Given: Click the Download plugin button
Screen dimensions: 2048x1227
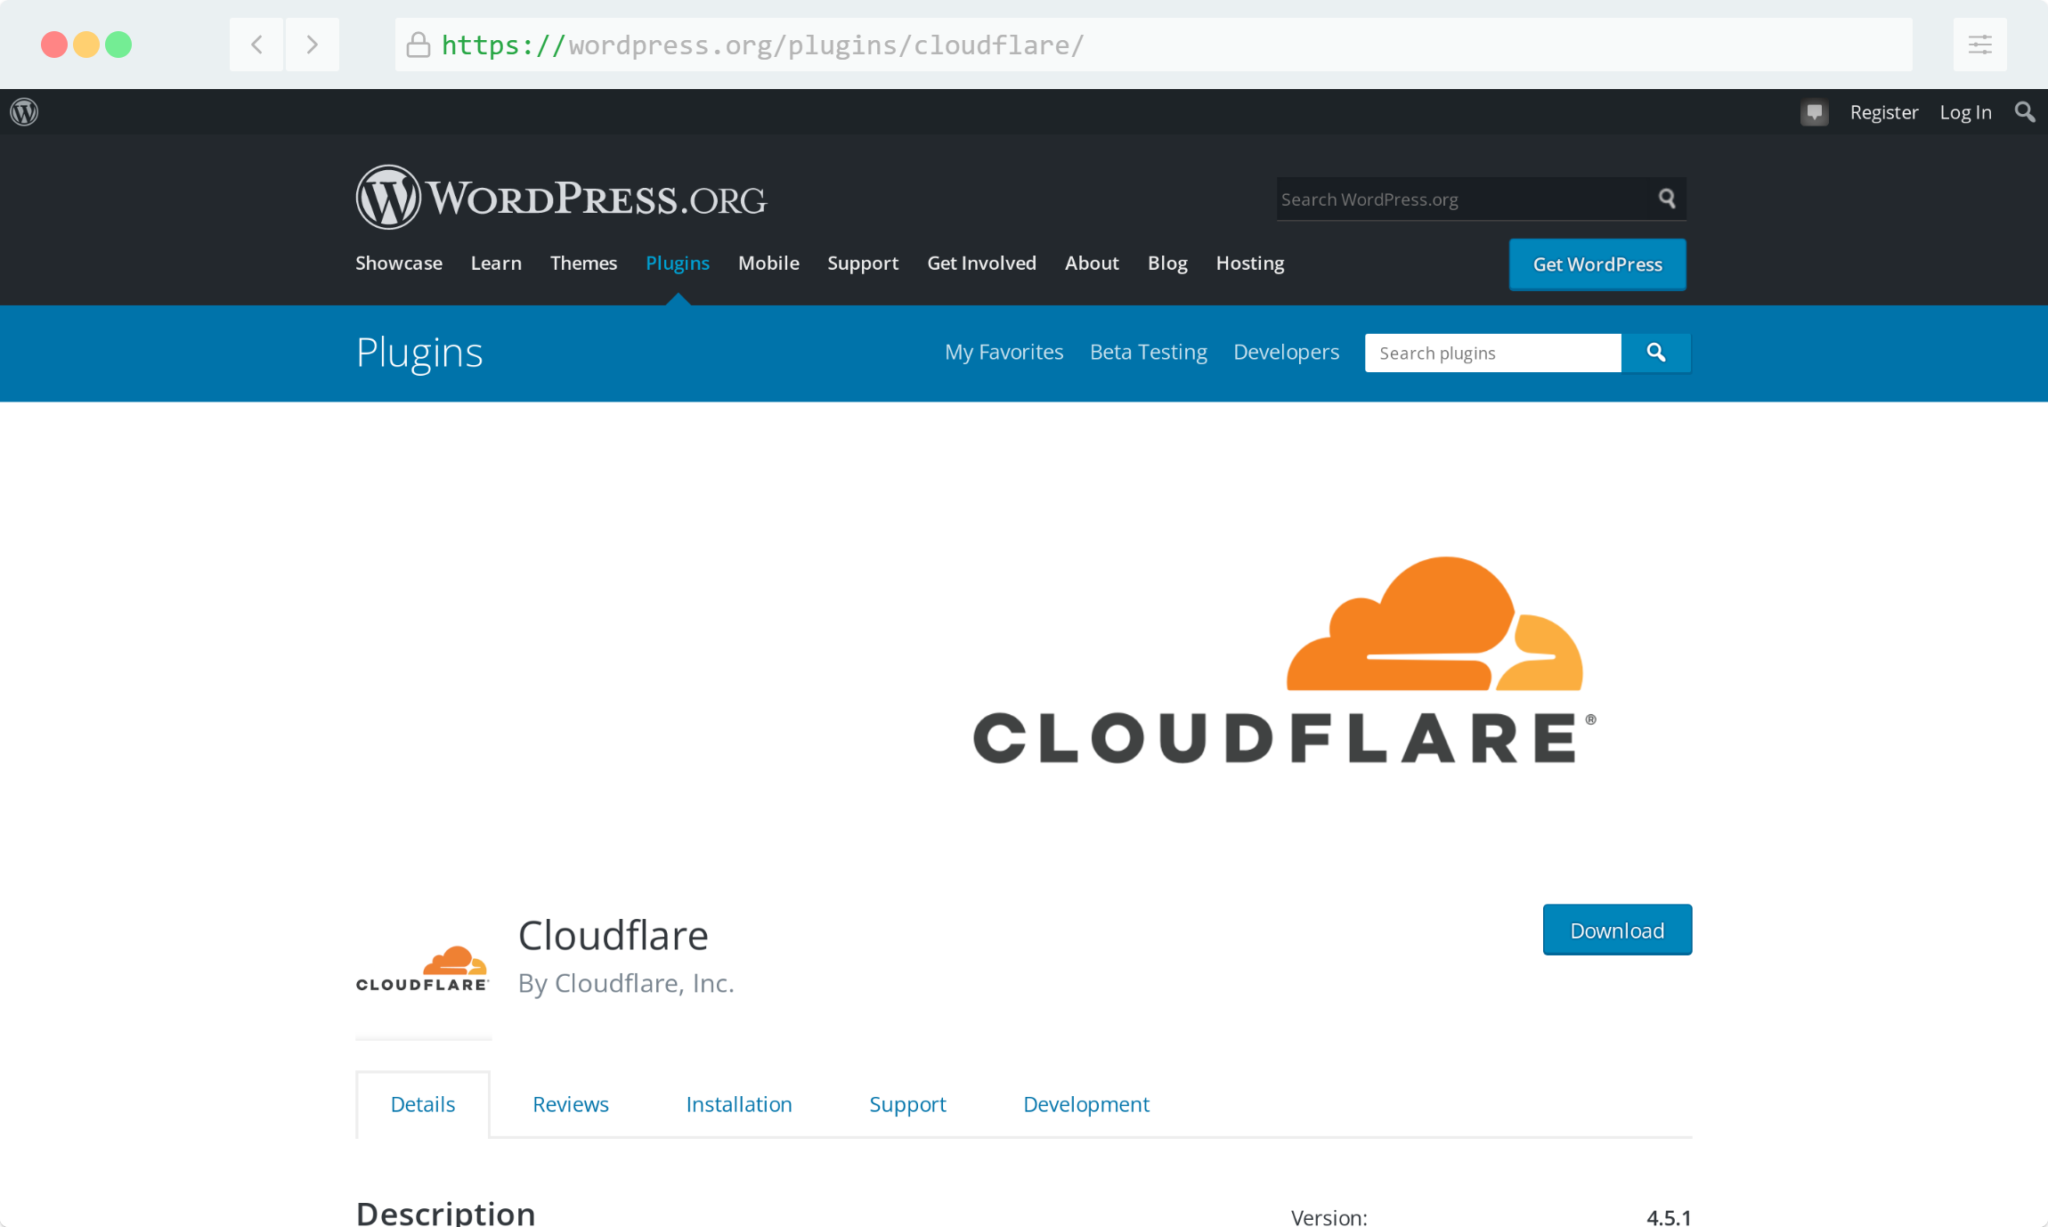Looking at the screenshot, I should coord(1617,930).
